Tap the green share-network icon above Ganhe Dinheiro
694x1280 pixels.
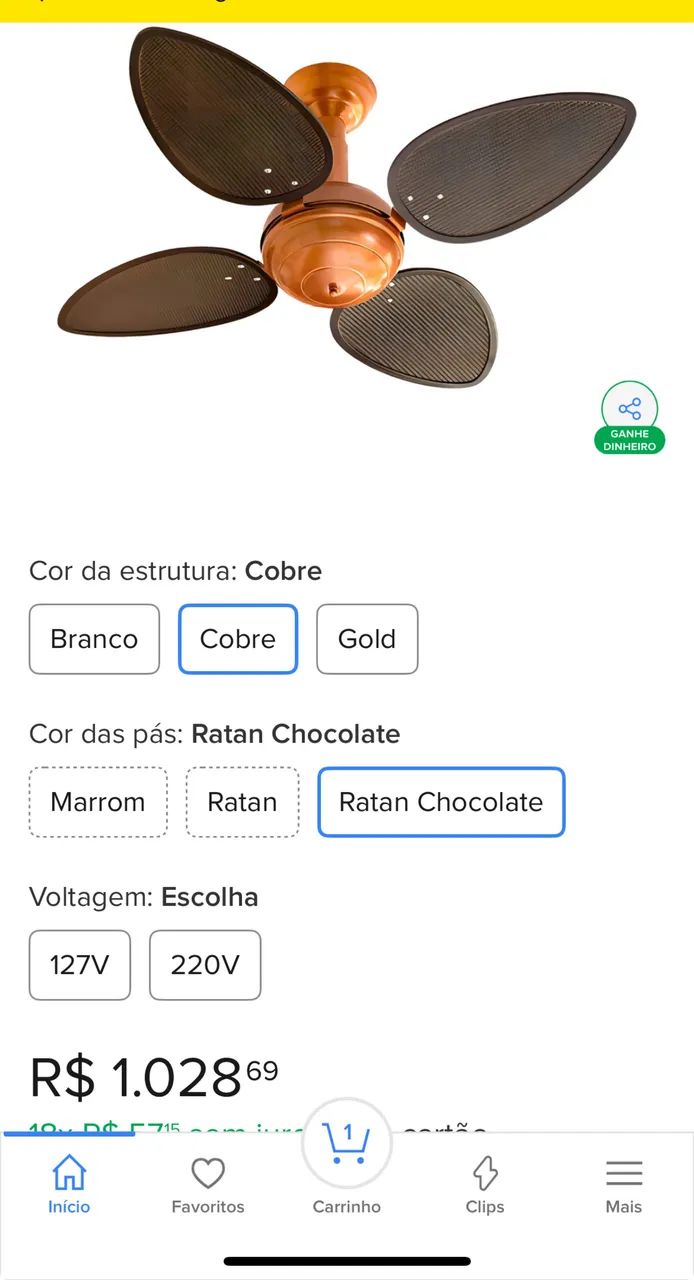pos(629,406)
